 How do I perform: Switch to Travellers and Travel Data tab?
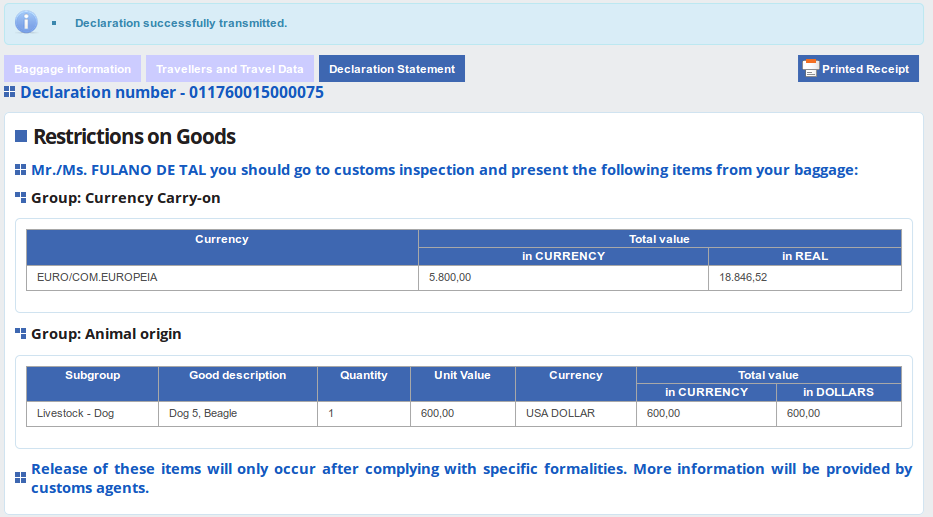230,69
